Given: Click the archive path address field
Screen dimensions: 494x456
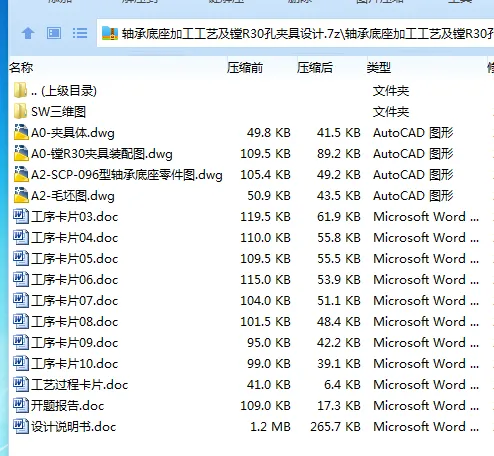Looking at the screenshot, I should click(295, 33).
